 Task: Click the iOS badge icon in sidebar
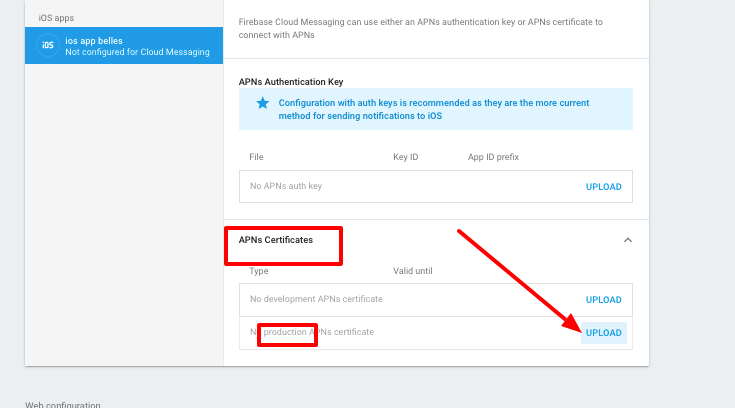[x=48, y=45]
